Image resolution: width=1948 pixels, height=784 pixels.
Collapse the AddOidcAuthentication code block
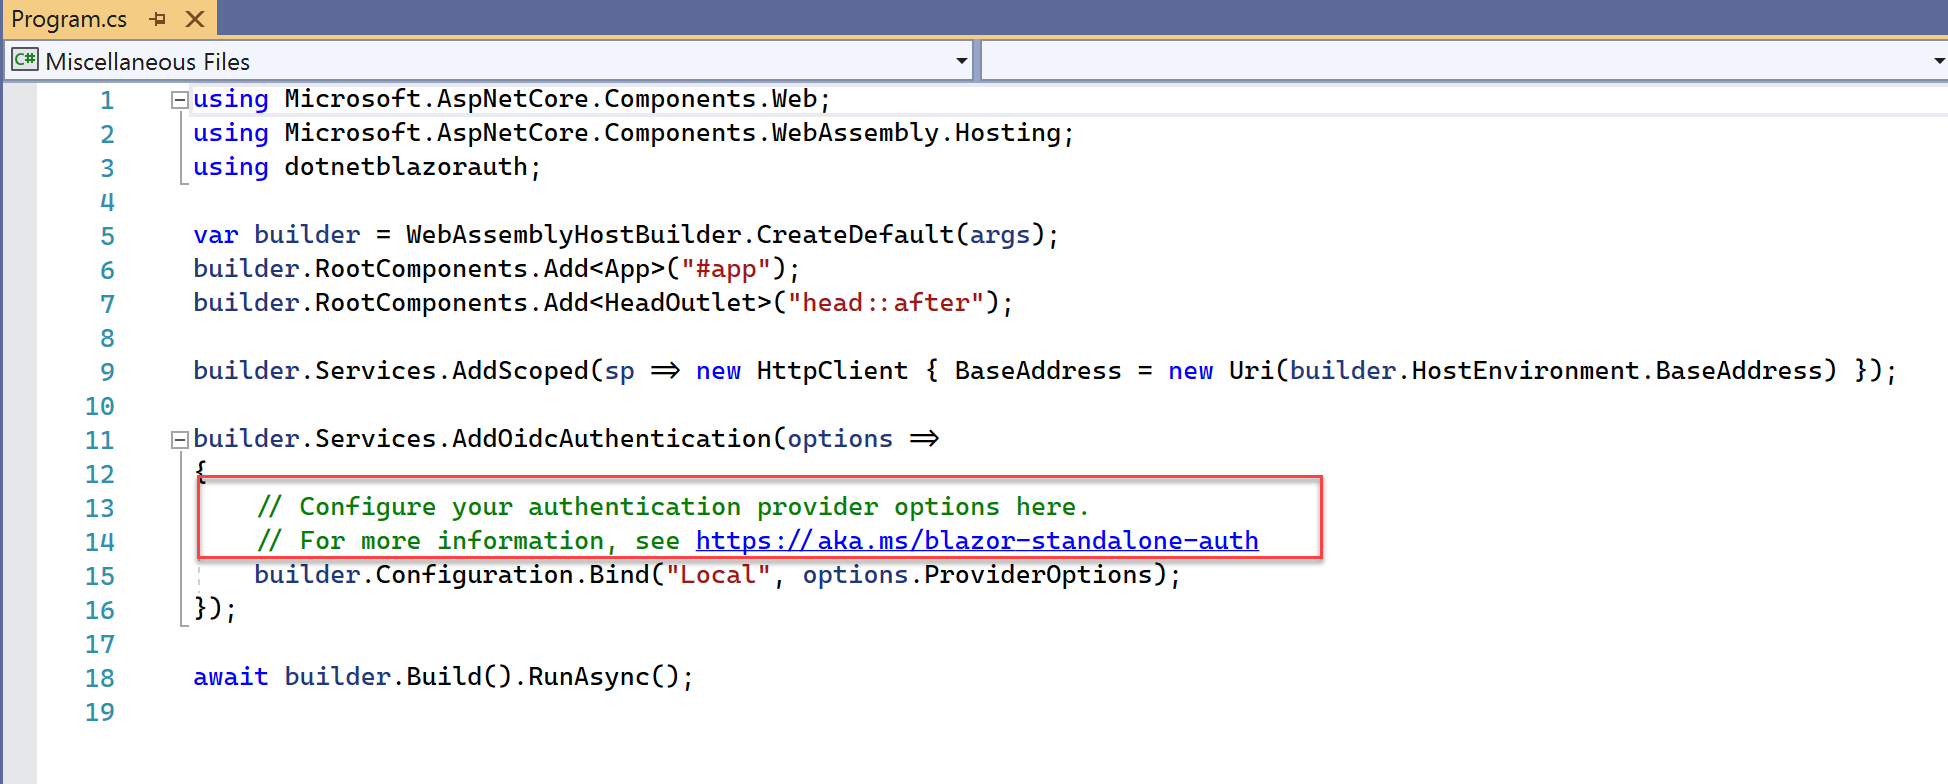[x=179, y=440]
